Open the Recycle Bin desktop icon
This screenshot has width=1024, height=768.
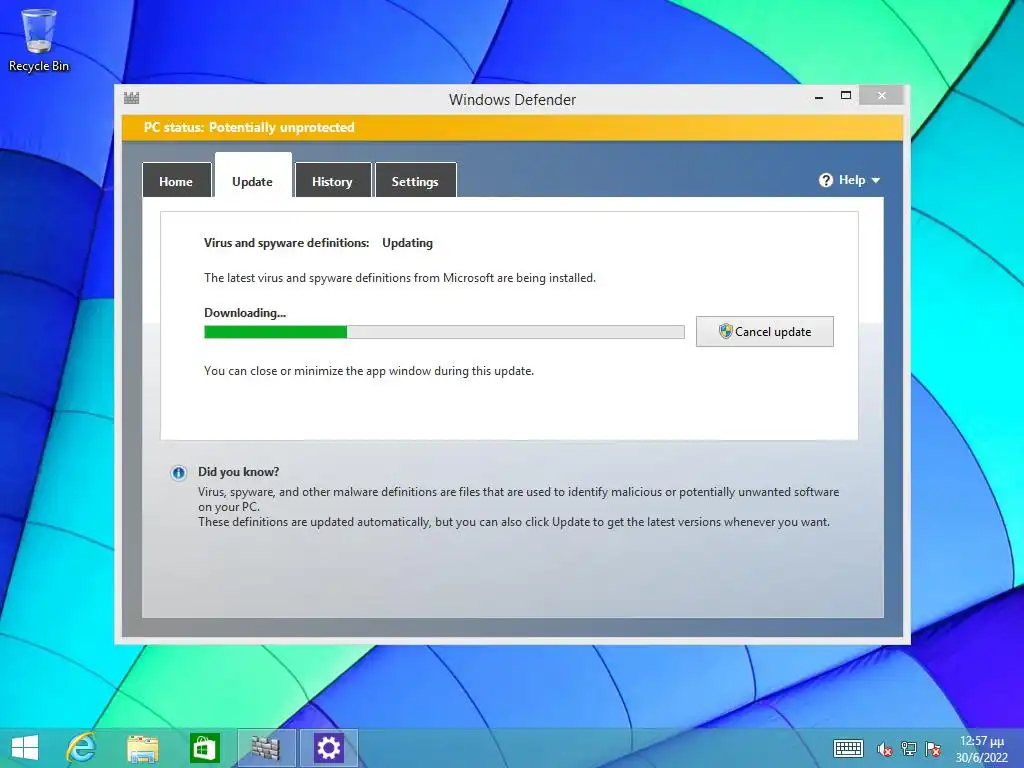pos(39,39)
